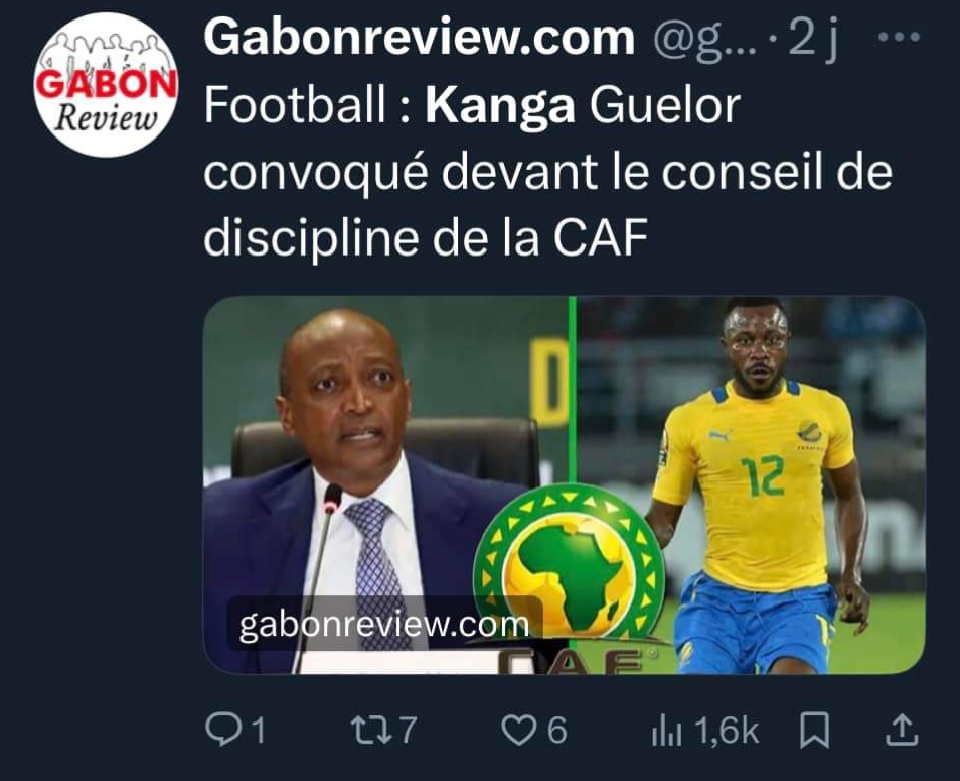Open the man in suit photo
960x781 pixels.
tap(386, 485)
